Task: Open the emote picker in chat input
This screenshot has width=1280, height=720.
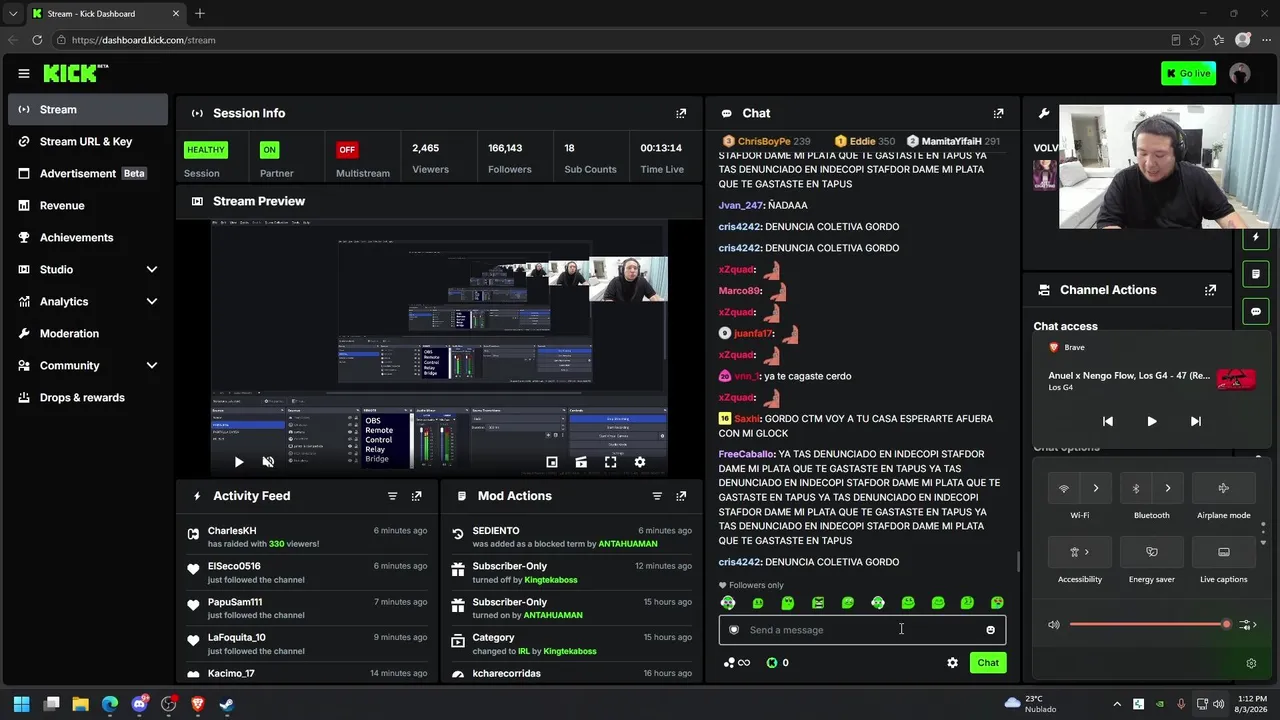Action: point(990,630)
